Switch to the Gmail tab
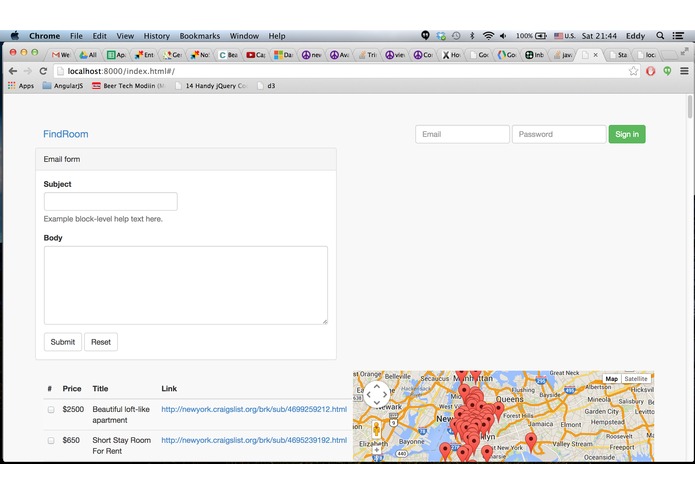 pyautogui.click(x=60, y=54)
